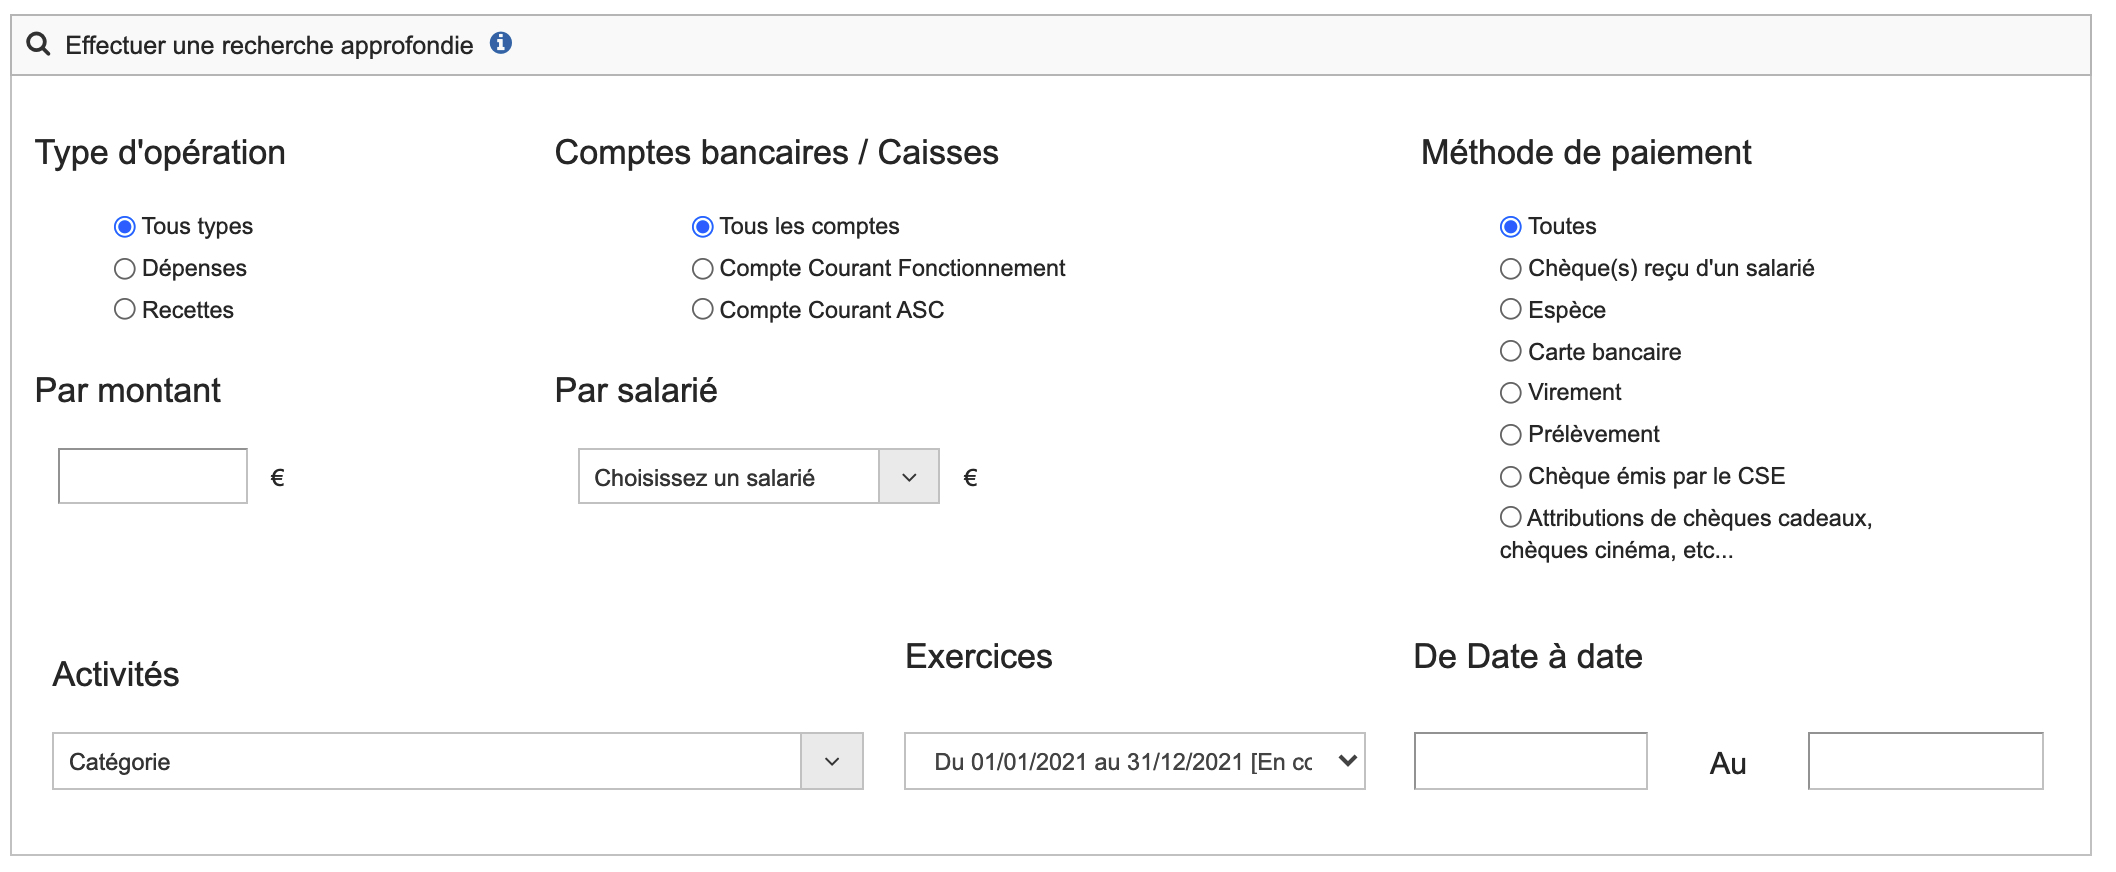Choose the Recettes radio button
Screen dimensions: 2116x872
click(x=125, y=310)
